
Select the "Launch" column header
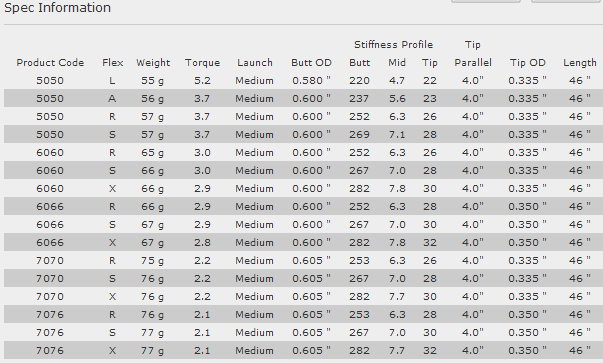[x=255, y=63]
